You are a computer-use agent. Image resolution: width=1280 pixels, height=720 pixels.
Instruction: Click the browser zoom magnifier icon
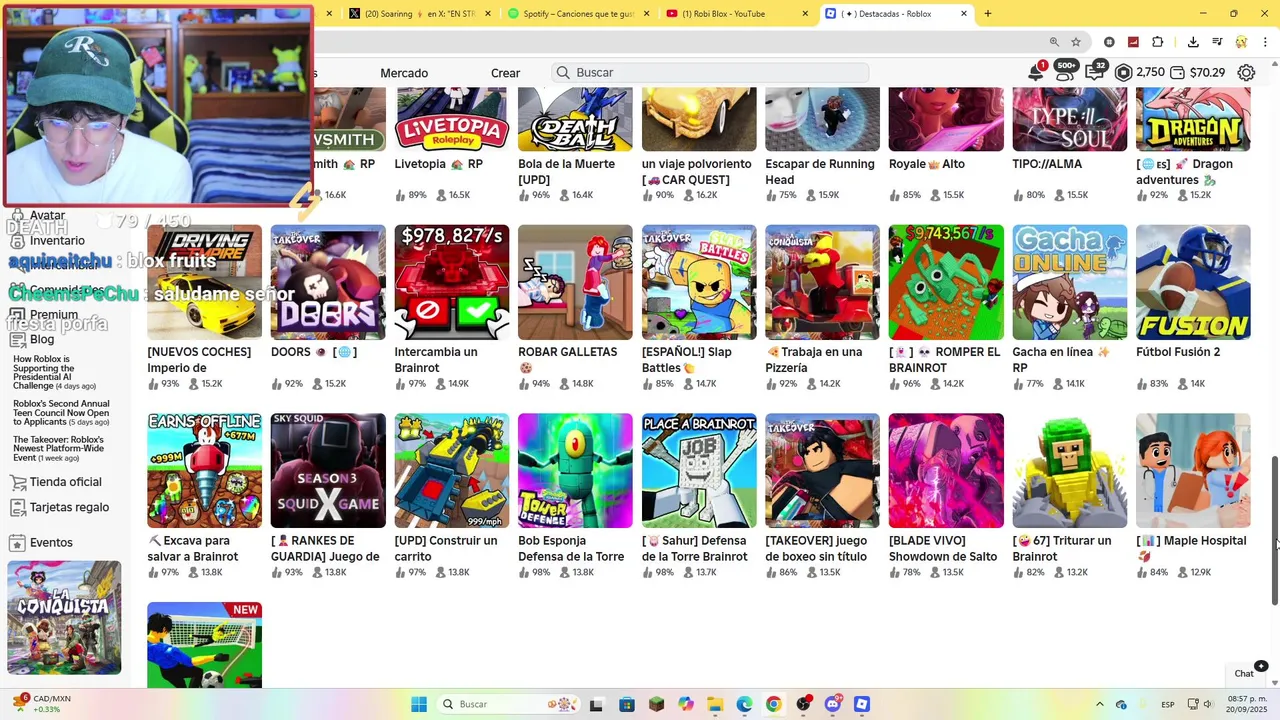click(x=1054, y=42)
